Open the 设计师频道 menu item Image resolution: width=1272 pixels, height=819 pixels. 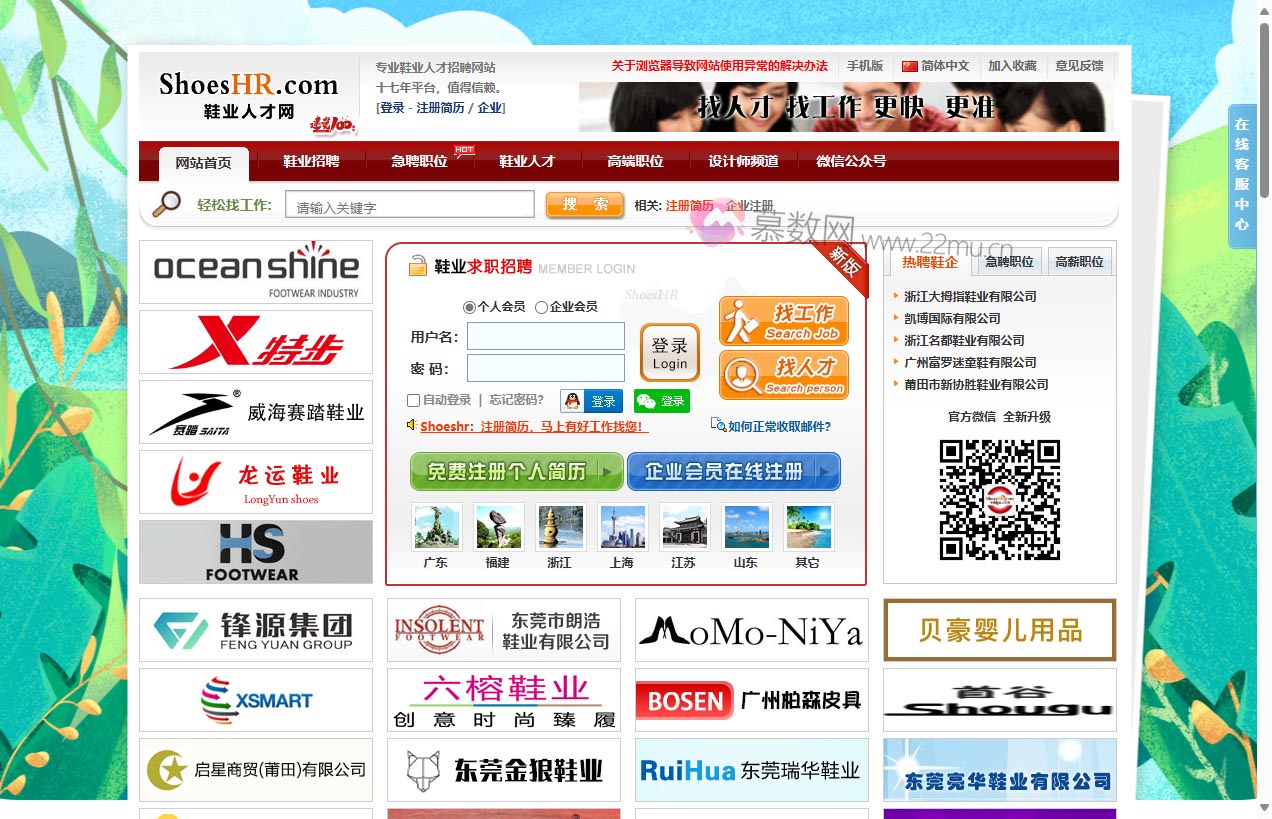(x=742, y=161)
